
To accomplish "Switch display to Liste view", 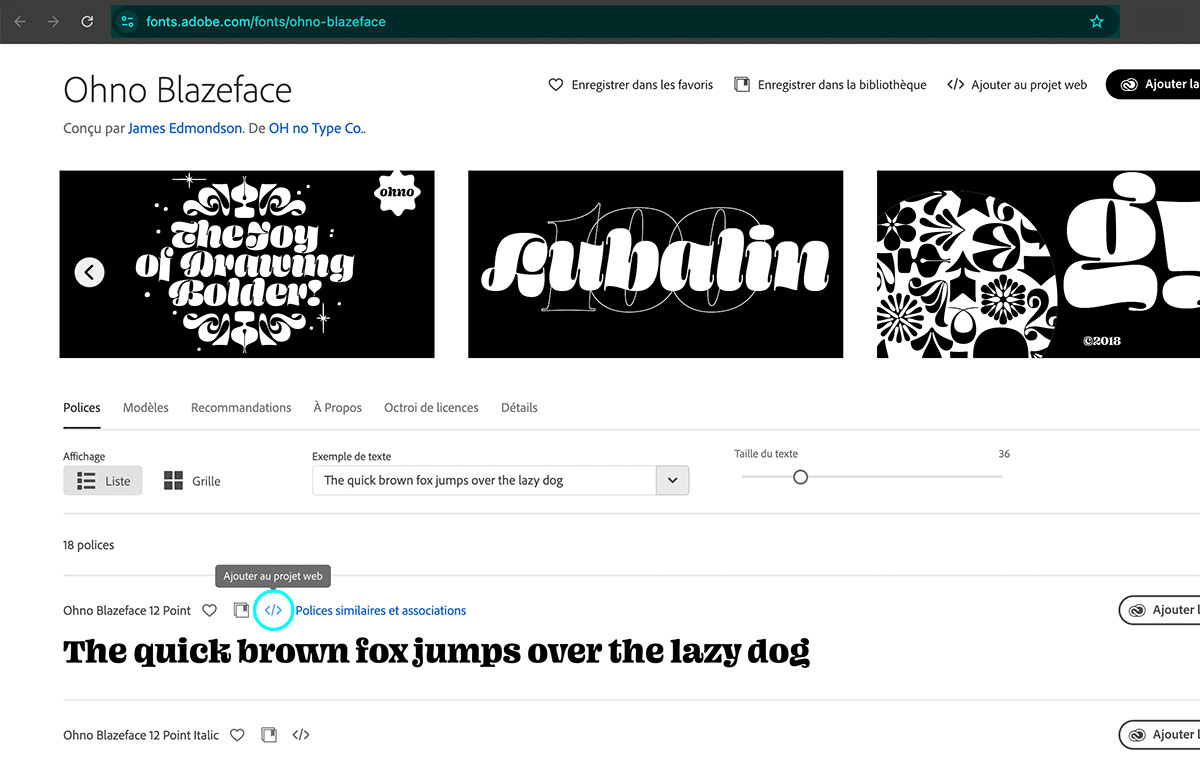I will 102,480.
